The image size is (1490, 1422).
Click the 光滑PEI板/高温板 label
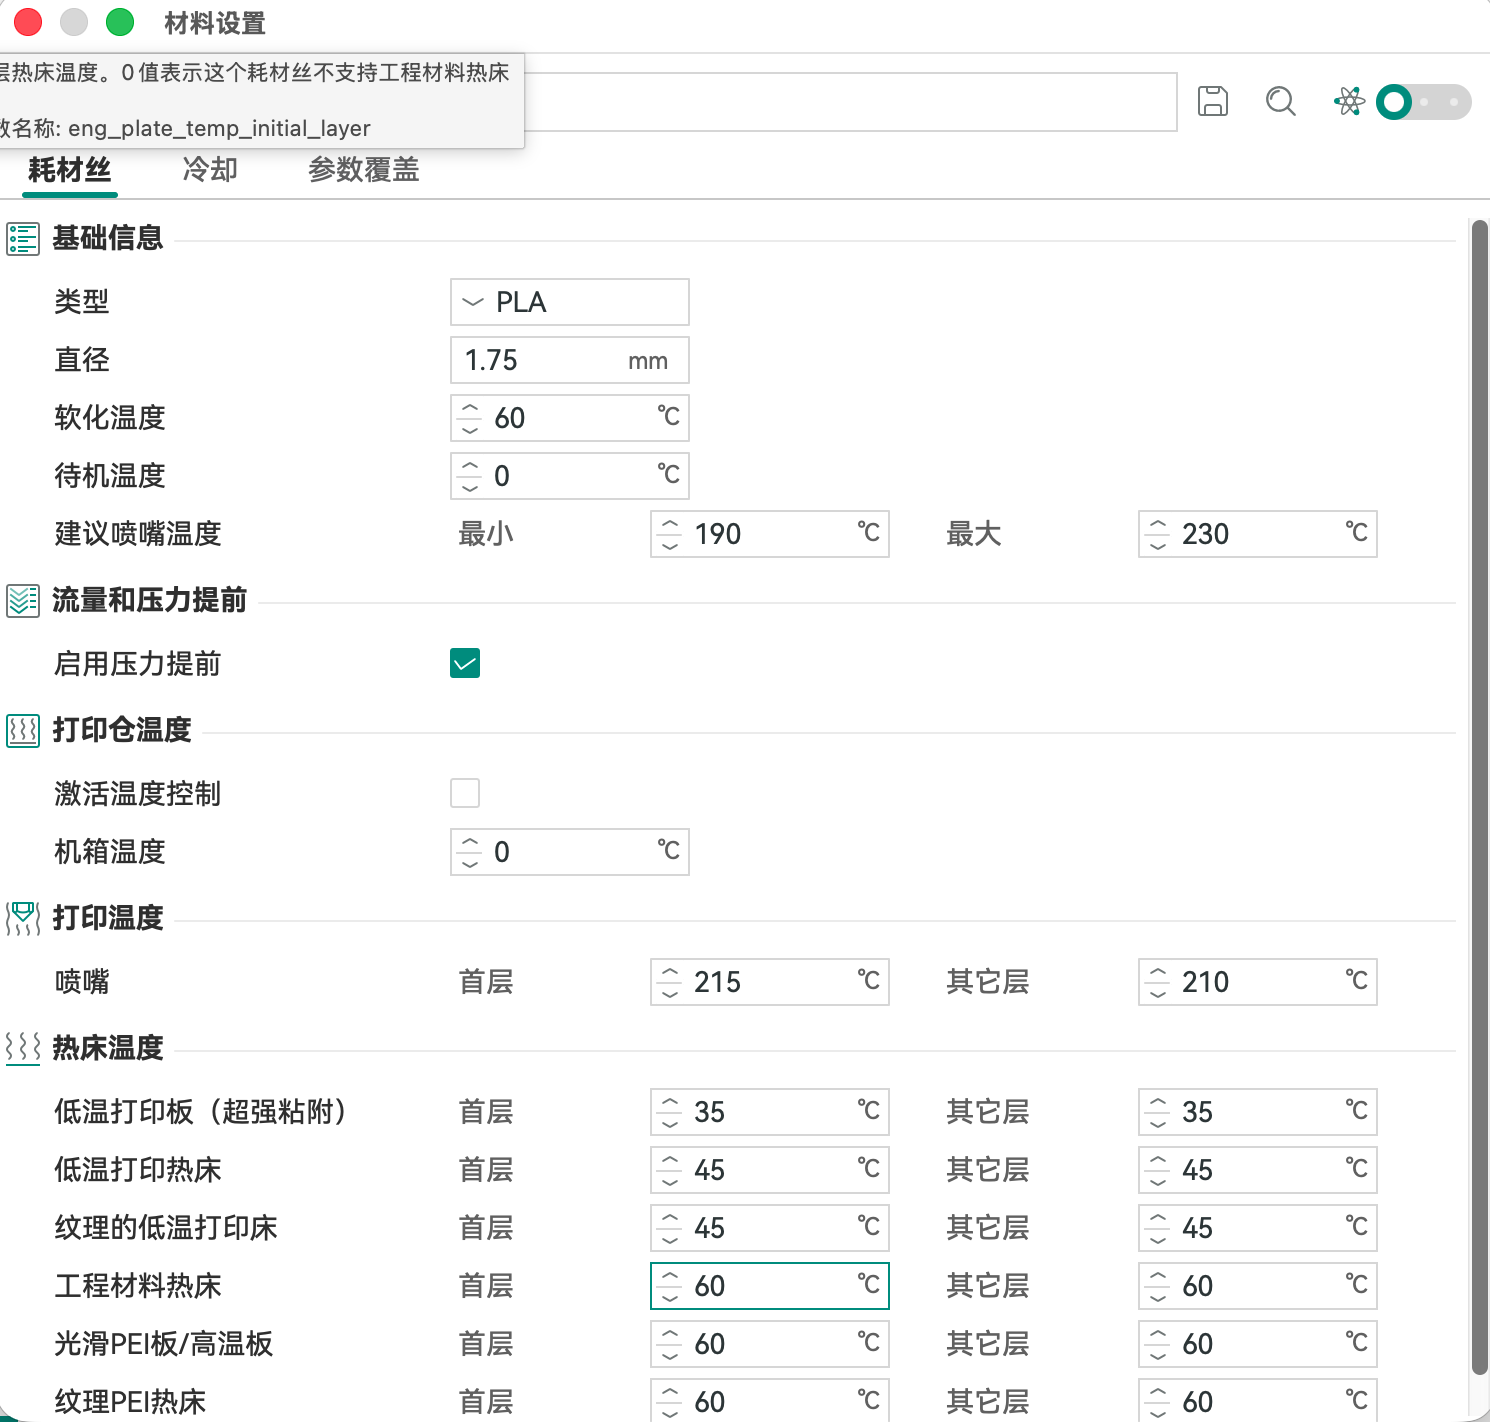point(164,1344)
